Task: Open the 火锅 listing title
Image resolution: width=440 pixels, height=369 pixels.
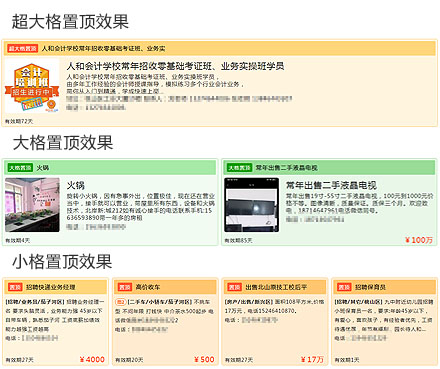Action: click(x=76, y=185)
